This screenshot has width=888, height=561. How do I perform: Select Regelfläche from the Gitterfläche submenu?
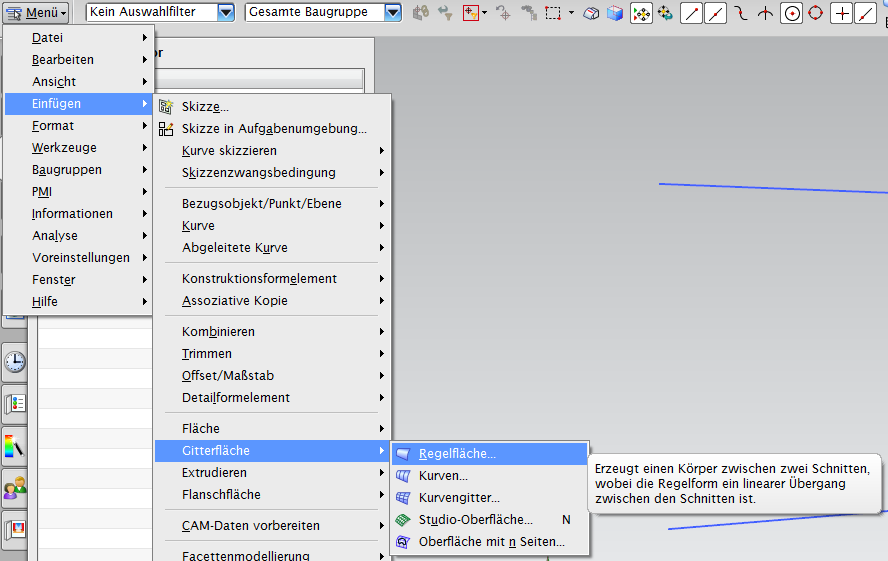(x=457, y=454)
